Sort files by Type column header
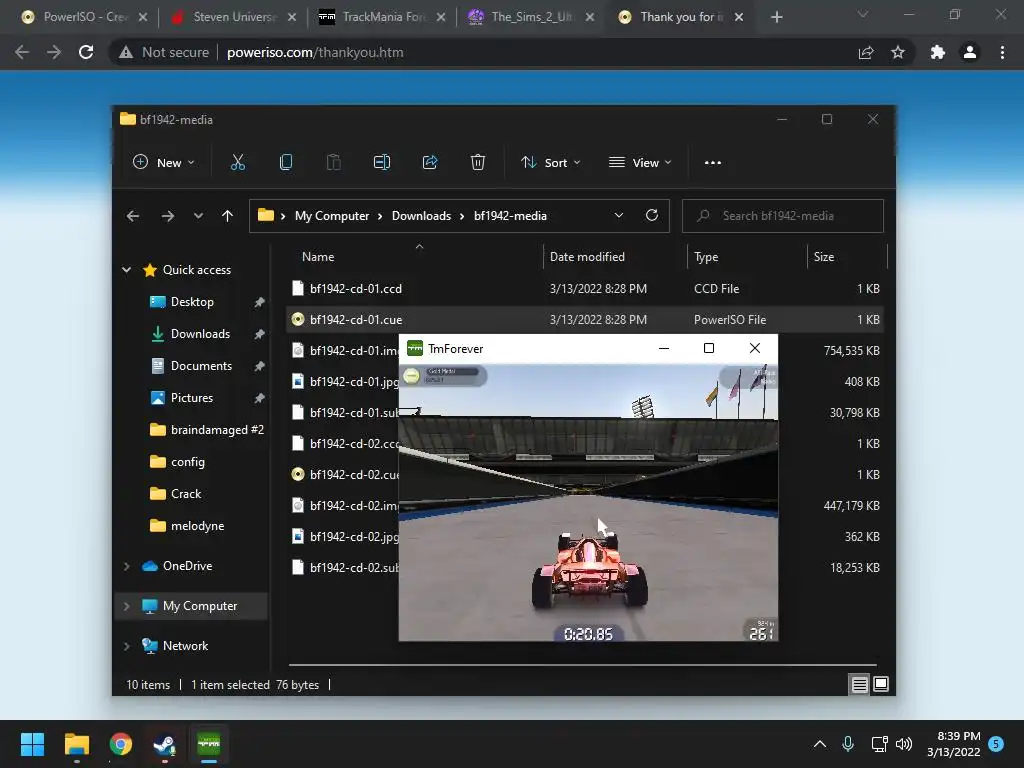The height and width of the screenshot is (768, 1024). (x=706, y=257)
